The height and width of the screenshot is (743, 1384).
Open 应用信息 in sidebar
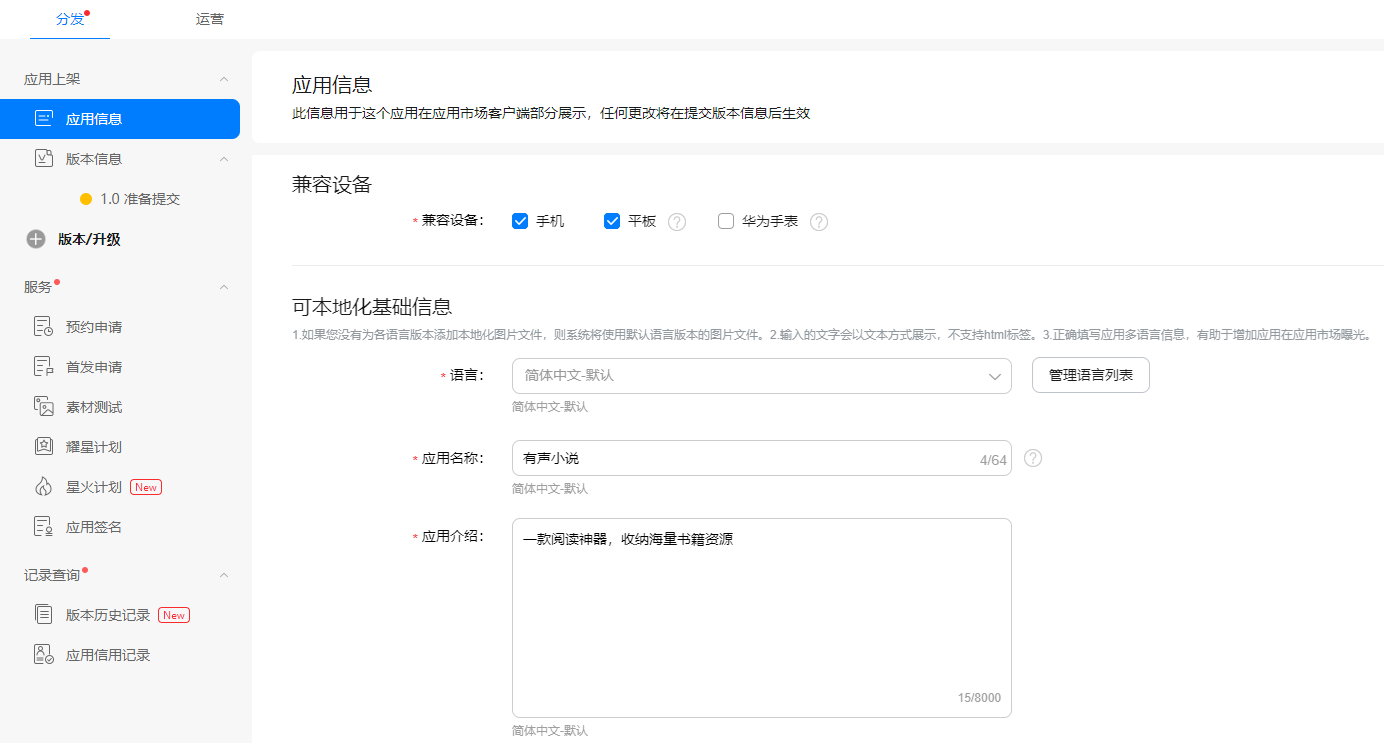click(x=120, y=119)
